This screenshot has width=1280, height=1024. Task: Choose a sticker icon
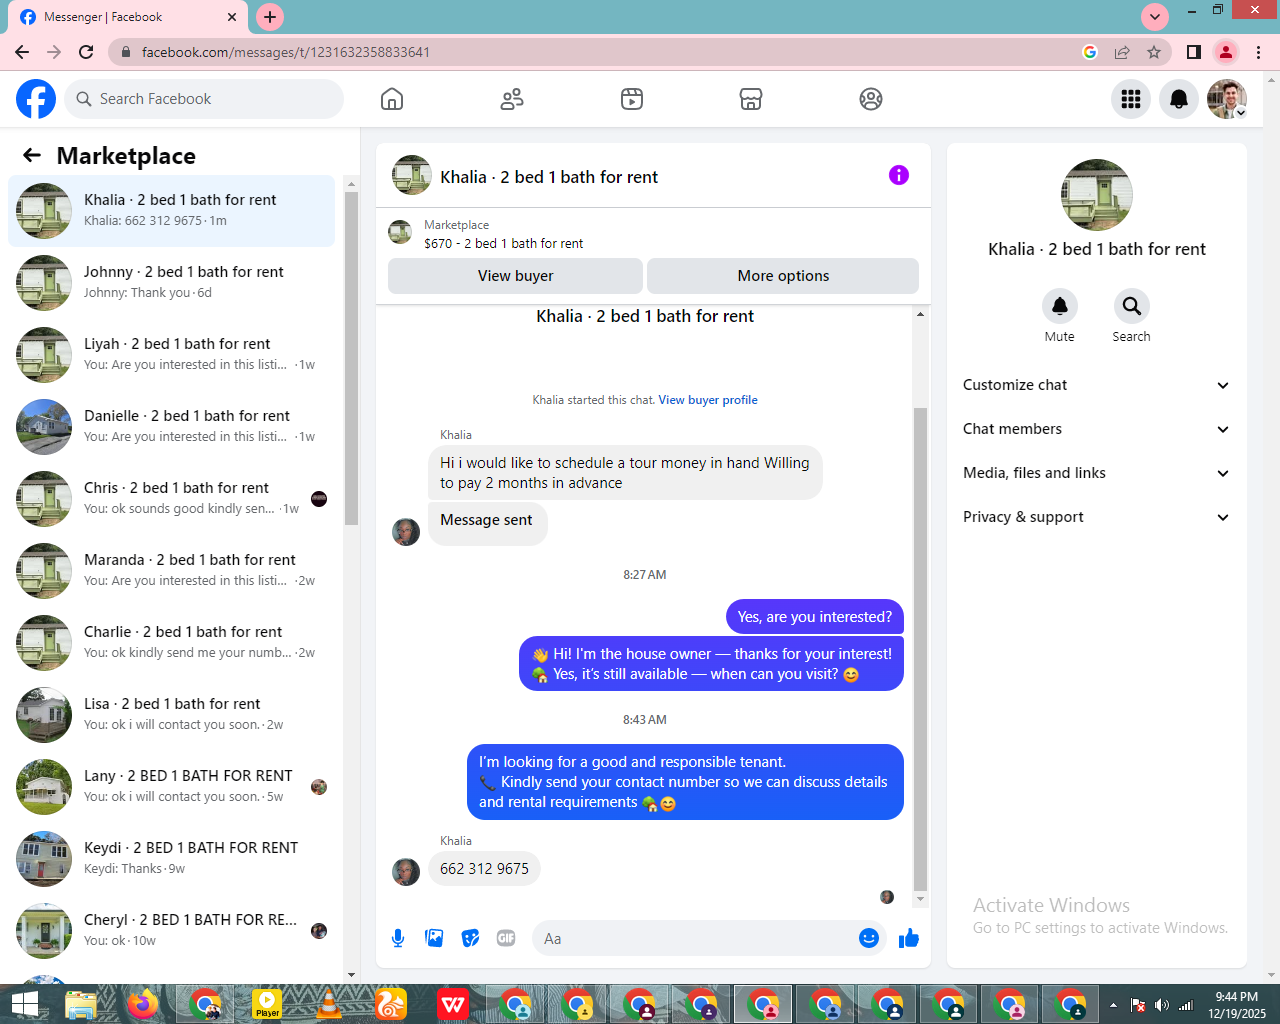pos(470,938)
